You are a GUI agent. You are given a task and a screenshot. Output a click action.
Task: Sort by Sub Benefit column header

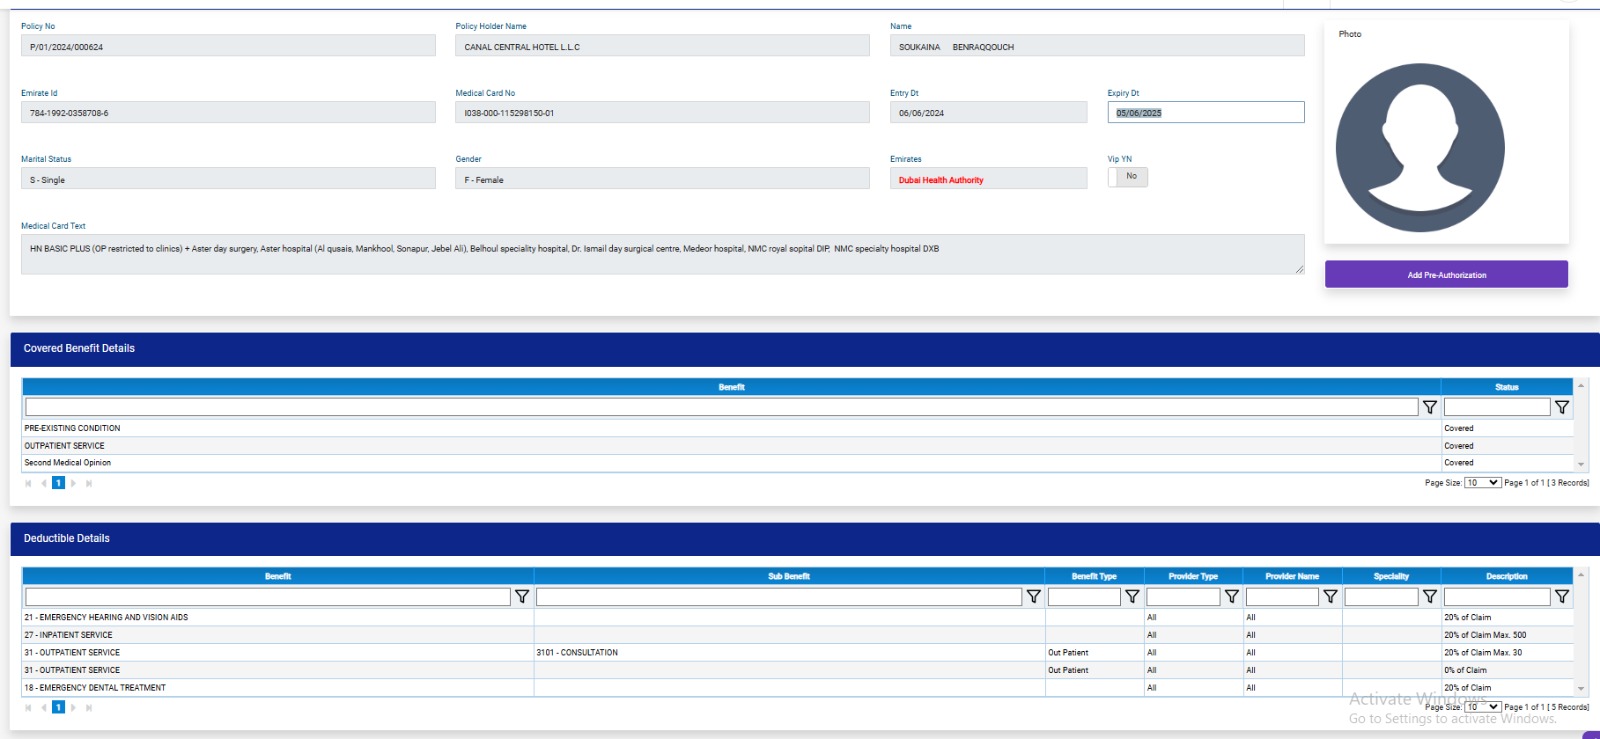click(788, 576)
